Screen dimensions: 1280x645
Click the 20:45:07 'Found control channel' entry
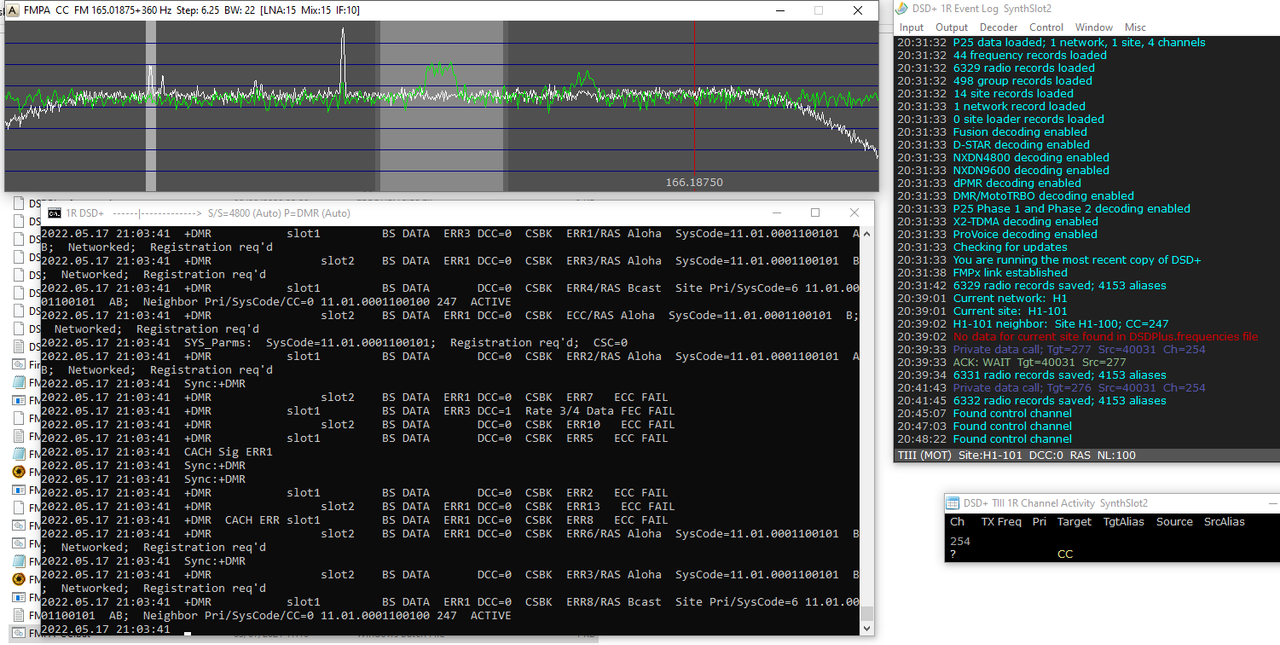click(1012, 413)
